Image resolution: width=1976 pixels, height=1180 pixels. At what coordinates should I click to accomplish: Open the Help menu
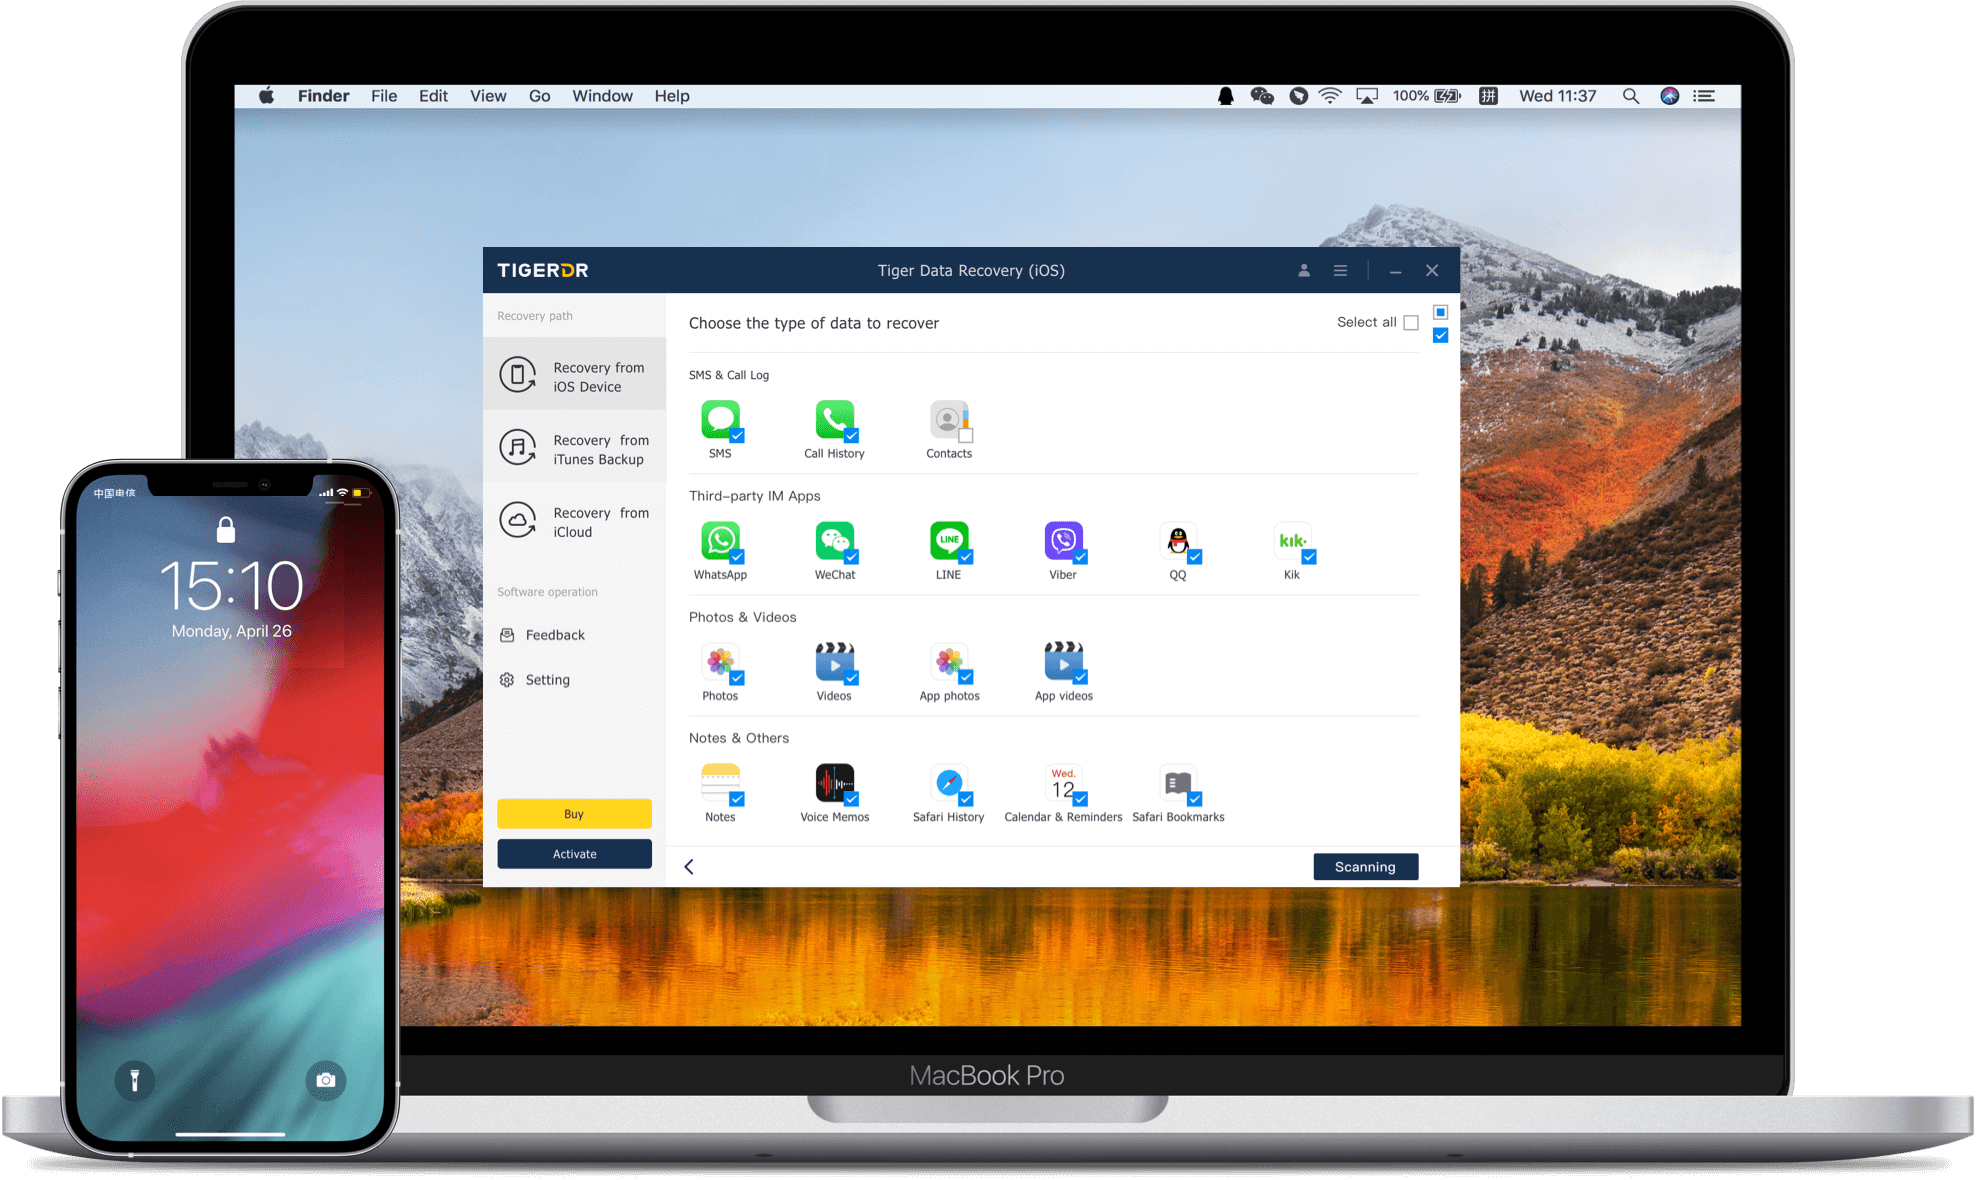click(x=672, y=96)
